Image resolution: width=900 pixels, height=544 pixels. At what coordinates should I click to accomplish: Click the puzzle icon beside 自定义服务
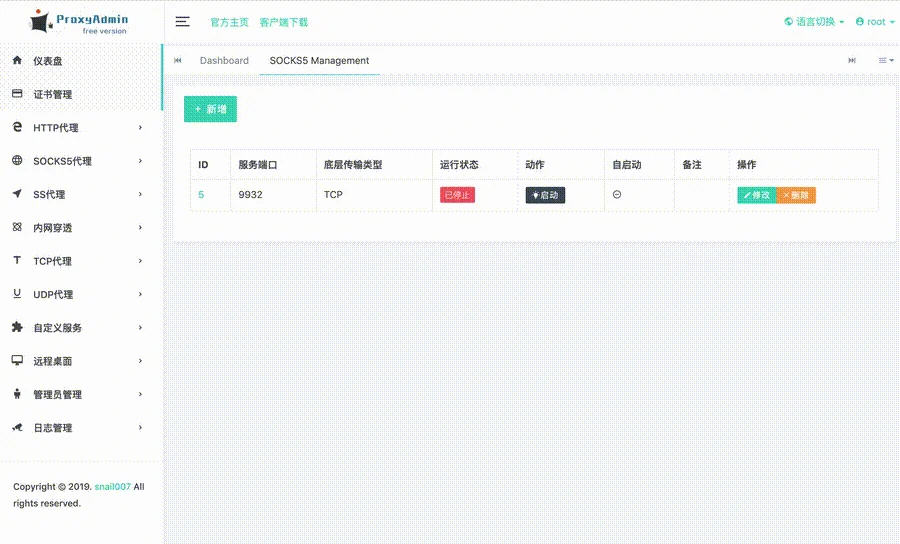(x=17, y=327)
